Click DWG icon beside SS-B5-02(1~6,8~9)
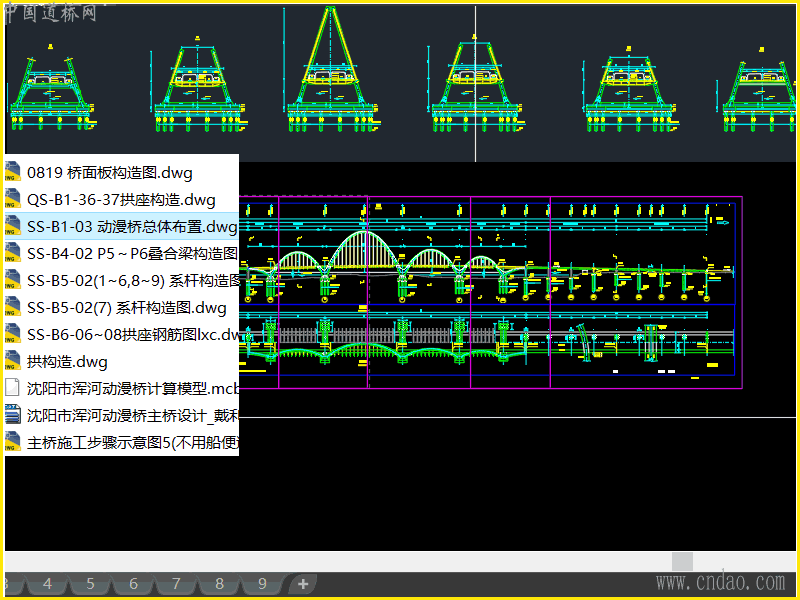Viewport: 800px width, 600px height. (13, 280)
